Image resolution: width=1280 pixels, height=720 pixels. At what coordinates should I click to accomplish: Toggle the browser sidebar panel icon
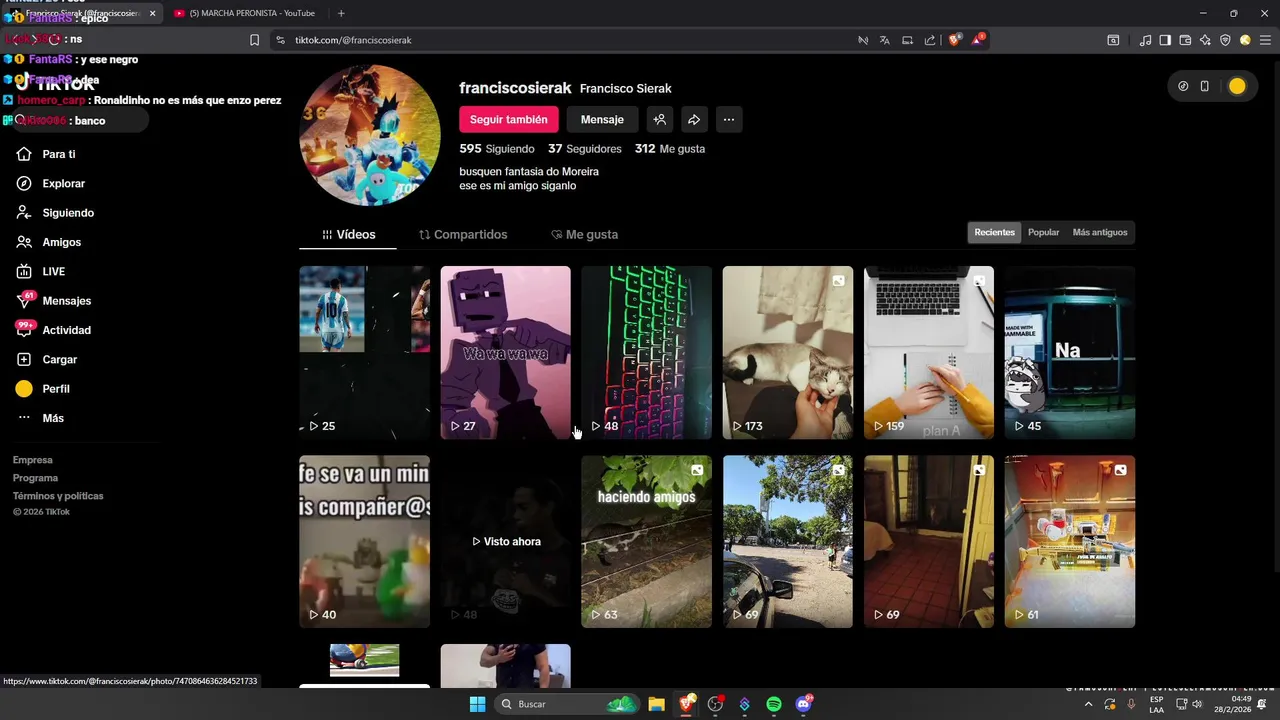[x=1165, y=40]
